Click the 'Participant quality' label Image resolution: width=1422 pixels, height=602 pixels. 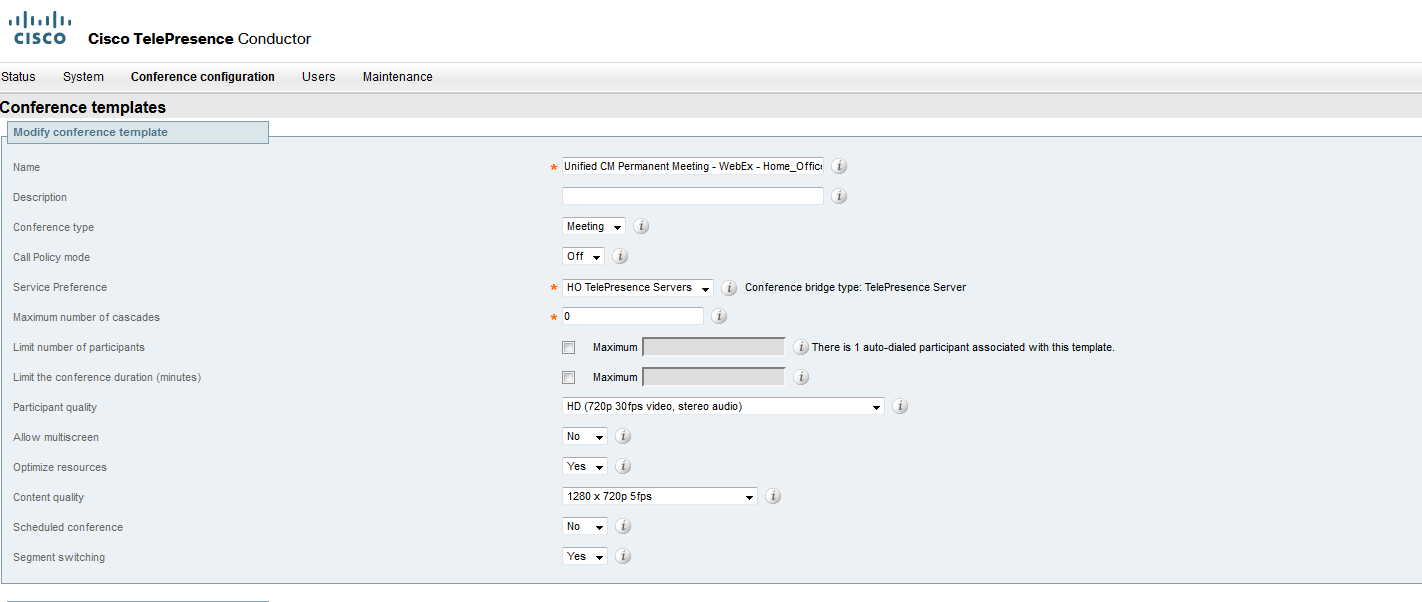point(55,408)
